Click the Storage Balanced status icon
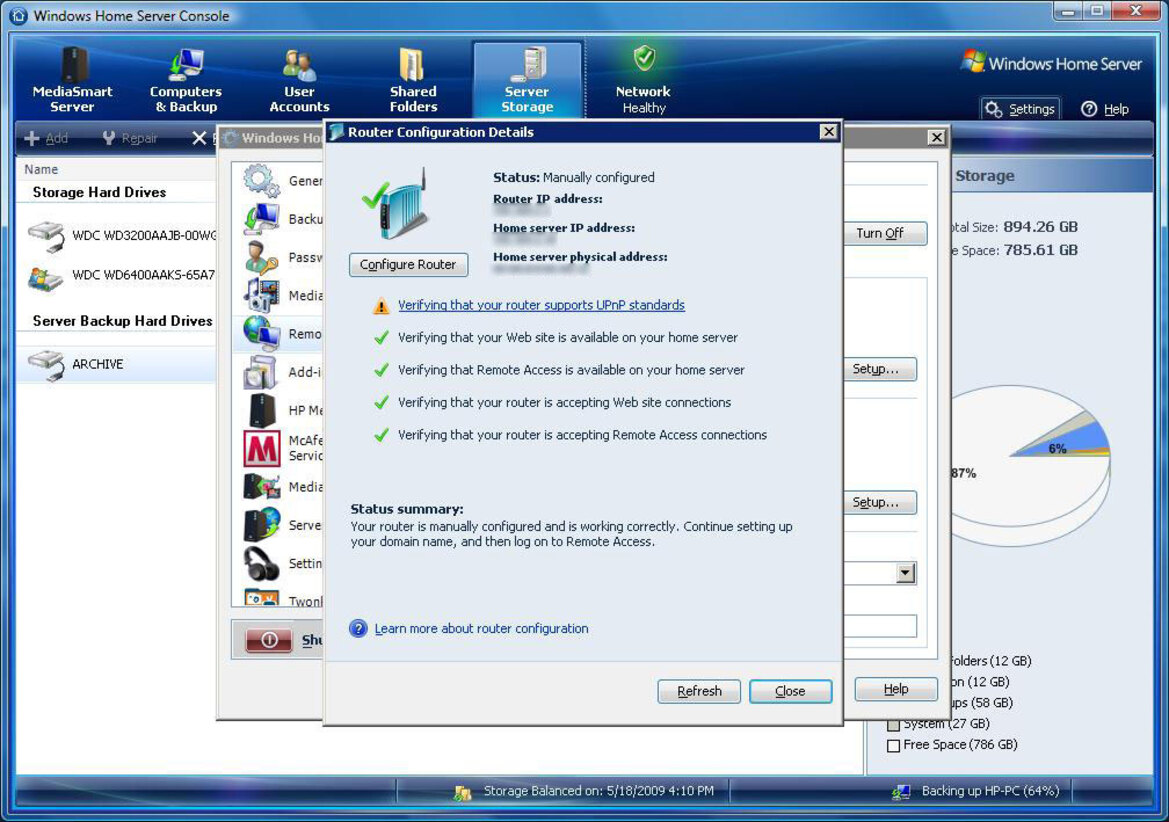The image size is (1169, 822). click(462, 792)
